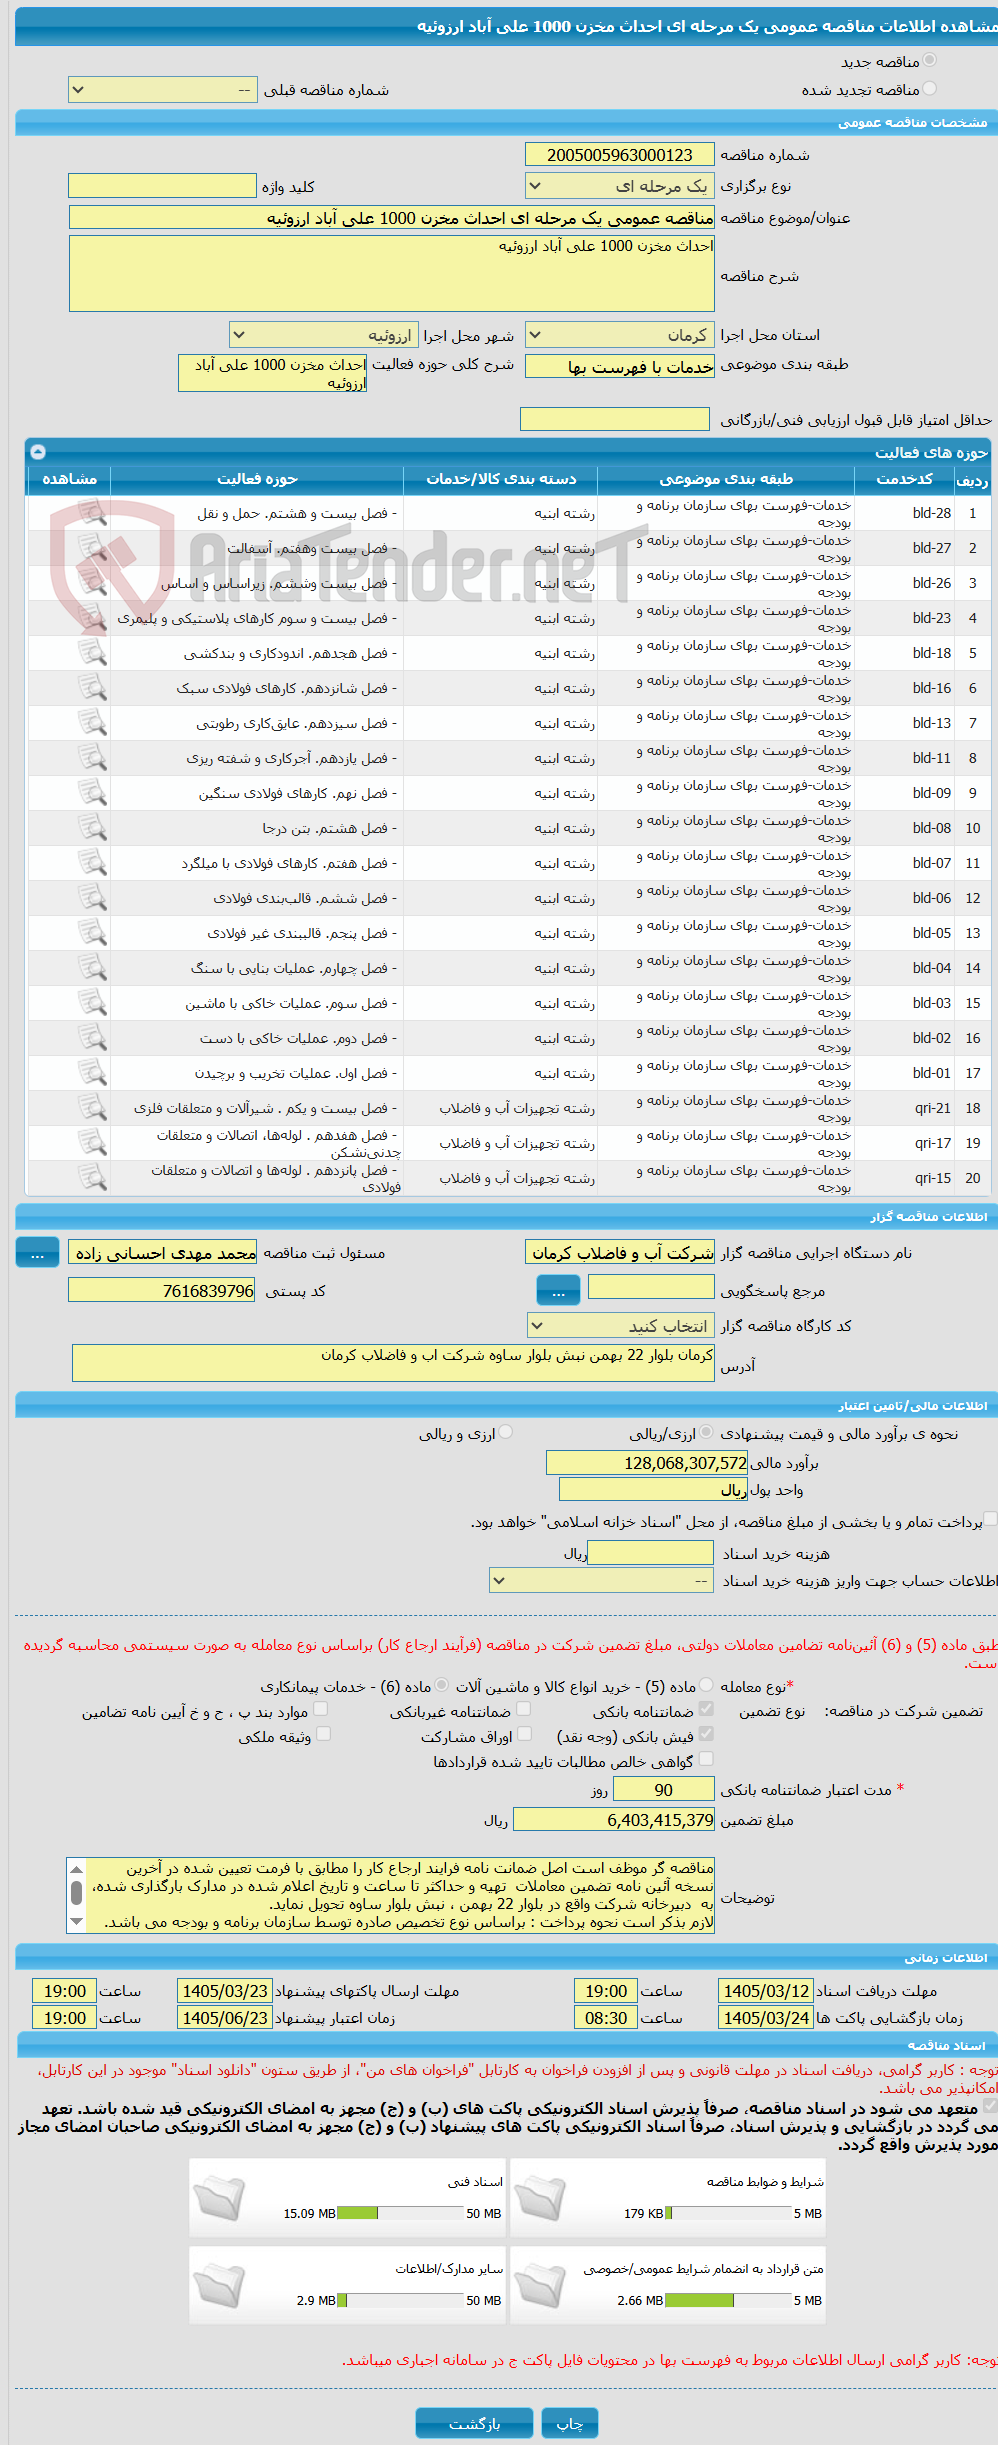
Task: Click the کلید واژه input field
Action: pos(162,186)
